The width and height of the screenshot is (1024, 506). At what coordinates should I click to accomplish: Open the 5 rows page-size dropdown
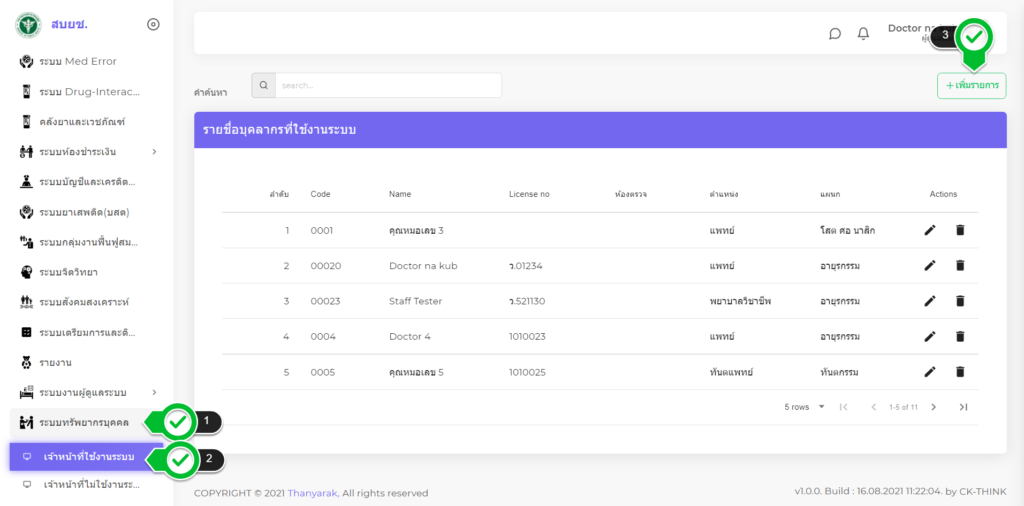pyautogui.click(x=805, y=407)
